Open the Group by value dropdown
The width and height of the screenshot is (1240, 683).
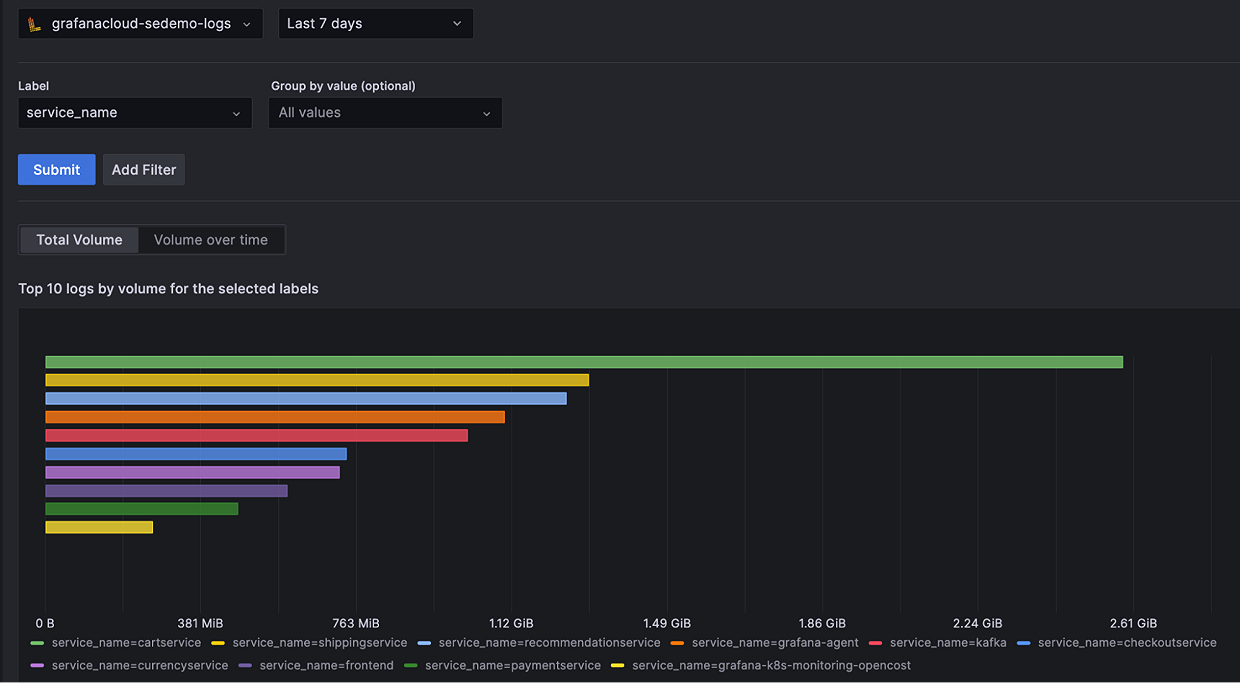[x=385, y=113]
